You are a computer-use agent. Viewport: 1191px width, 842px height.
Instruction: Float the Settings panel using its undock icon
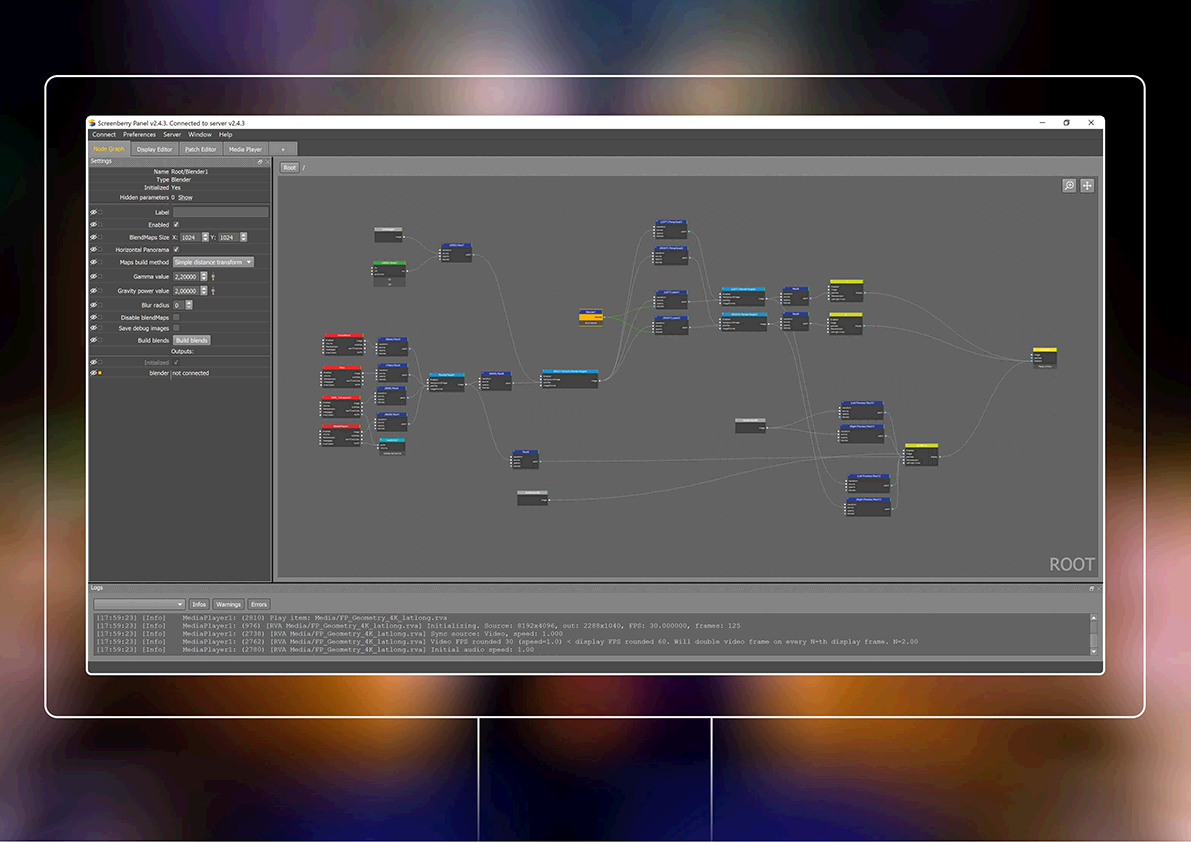point(260,161)
